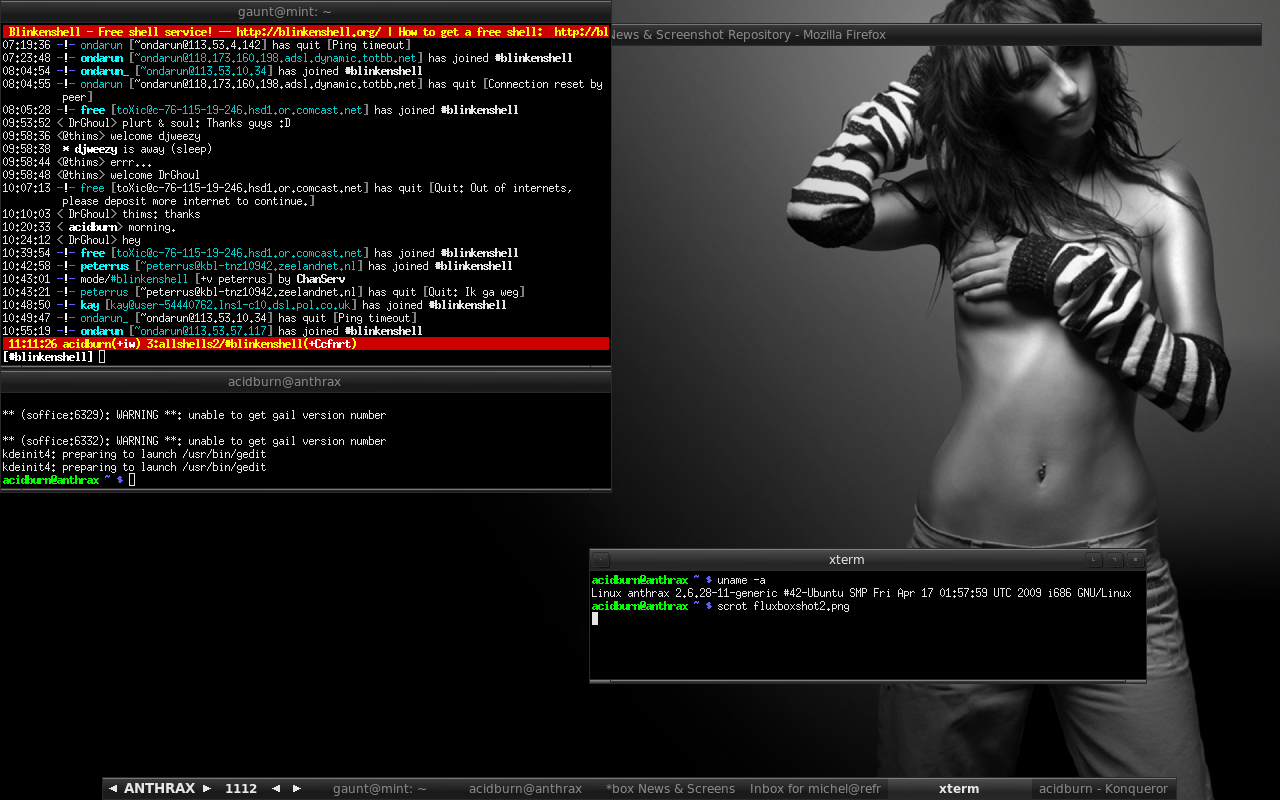This screenshot has width=1280, height=800.
Task: Focus next window arrow before gaunt@mint entry
Action: coord(296,789)
